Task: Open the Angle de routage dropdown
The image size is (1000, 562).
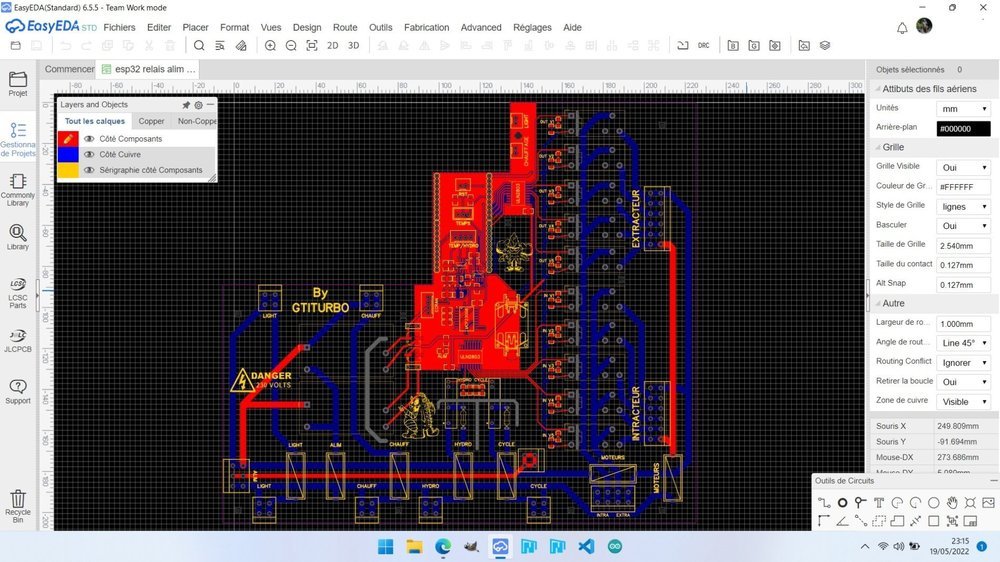Action: 963,343
